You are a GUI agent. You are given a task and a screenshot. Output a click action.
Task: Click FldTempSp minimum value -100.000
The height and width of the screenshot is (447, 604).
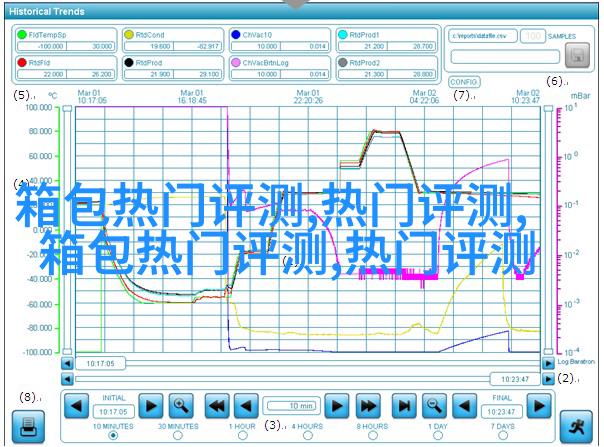42,46
